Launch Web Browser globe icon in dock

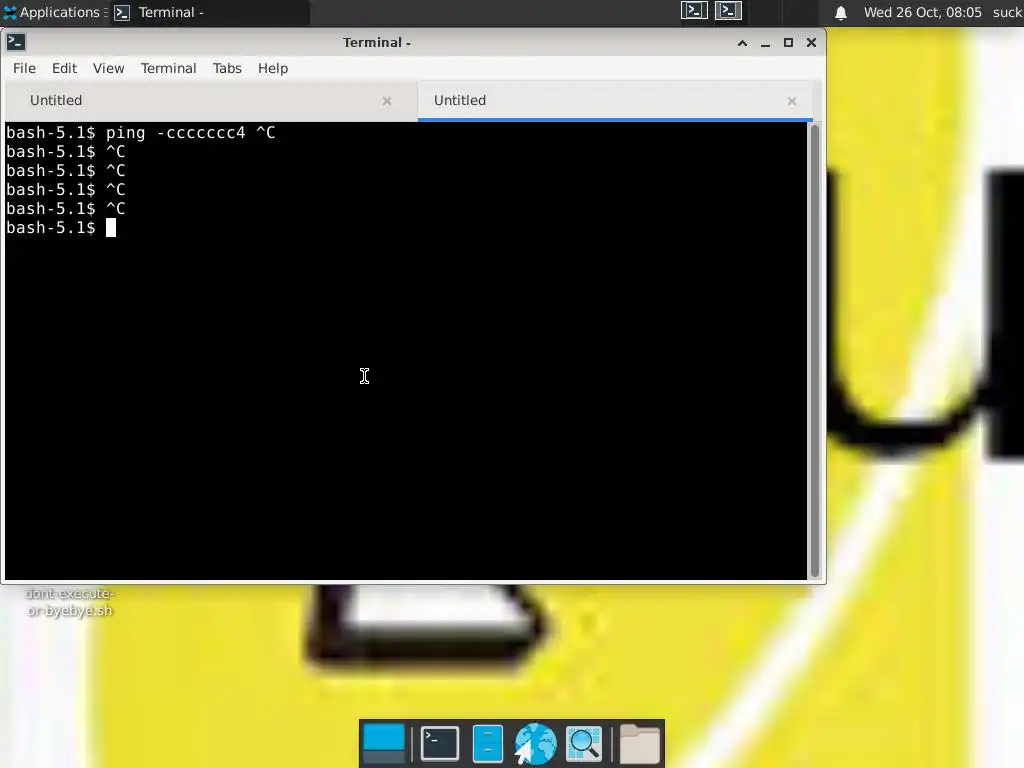pos(536,744)
